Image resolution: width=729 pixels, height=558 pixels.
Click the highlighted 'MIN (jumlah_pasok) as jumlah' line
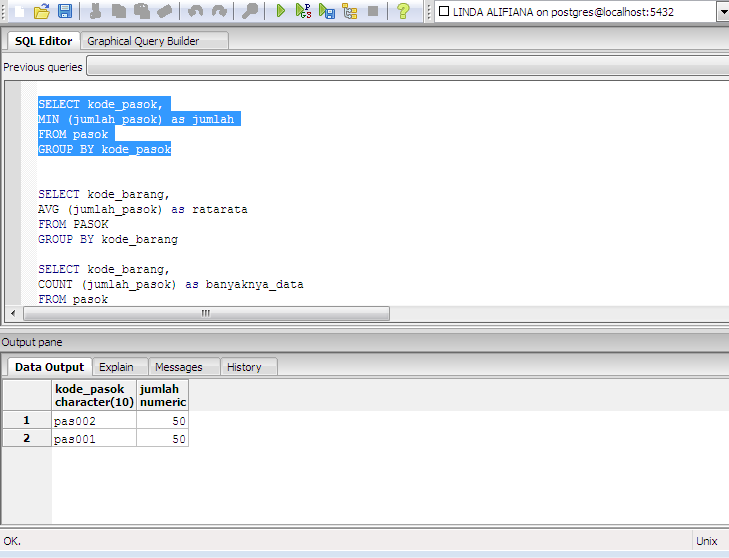pyautogui.click(x=136, y=119)
